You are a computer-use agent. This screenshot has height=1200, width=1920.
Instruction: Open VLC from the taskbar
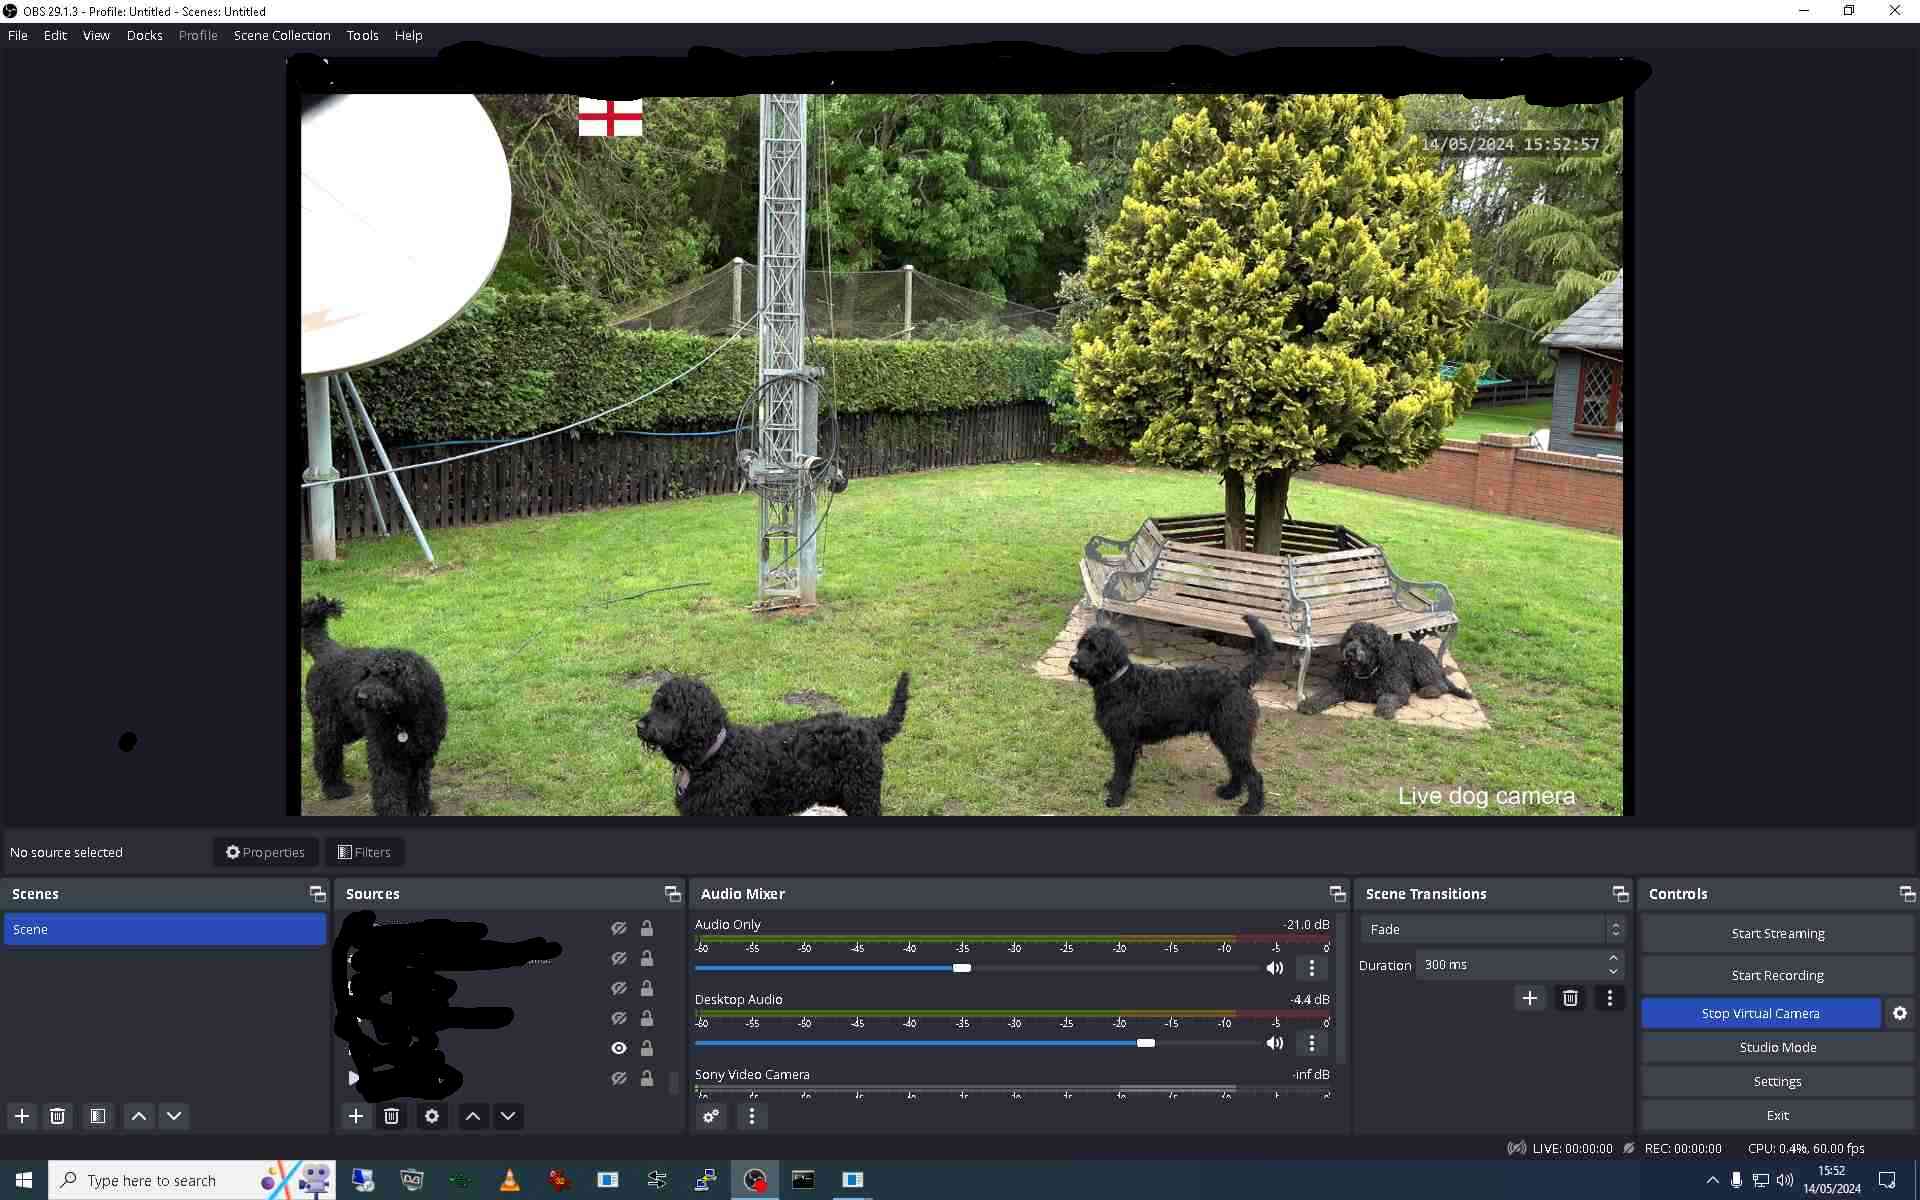pyautogui.click(x=509, y=1180)
